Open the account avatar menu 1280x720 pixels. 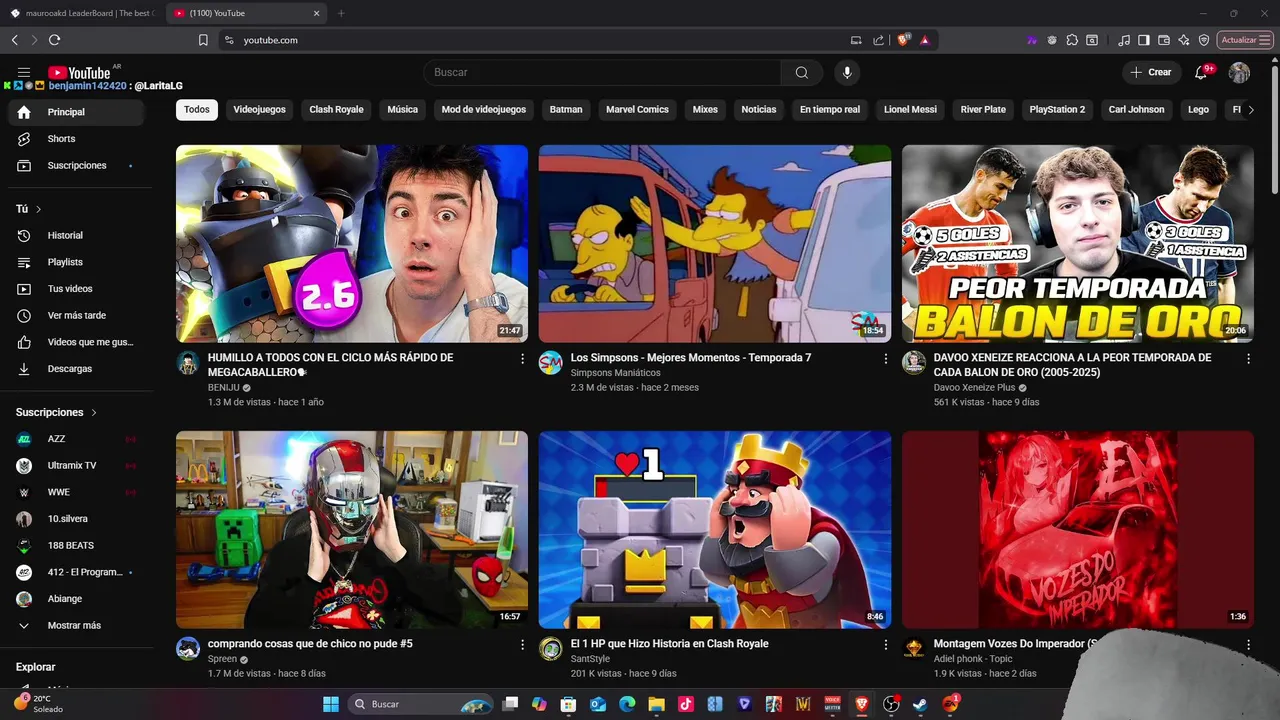pos(1239,72)
